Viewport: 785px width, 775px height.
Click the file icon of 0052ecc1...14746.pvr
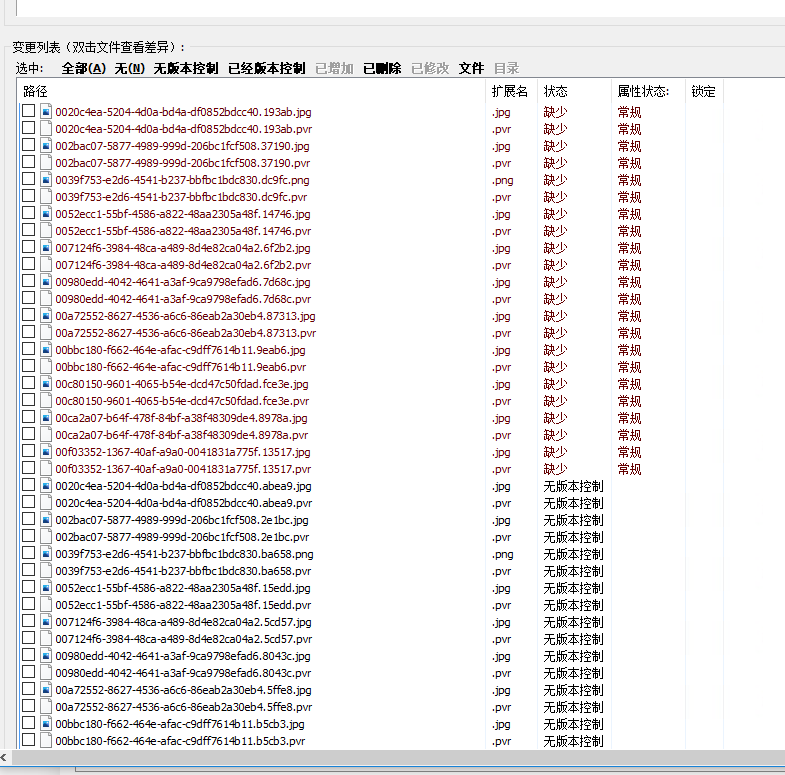(46, 231)
